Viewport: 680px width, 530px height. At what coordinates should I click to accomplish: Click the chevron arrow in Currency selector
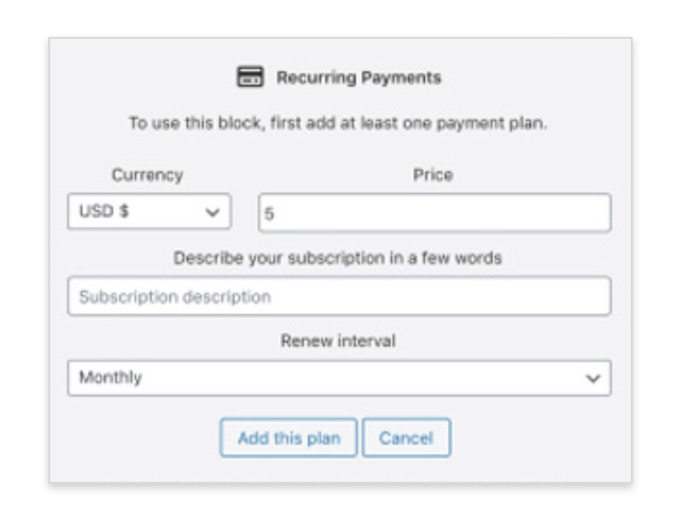(212, 213)
